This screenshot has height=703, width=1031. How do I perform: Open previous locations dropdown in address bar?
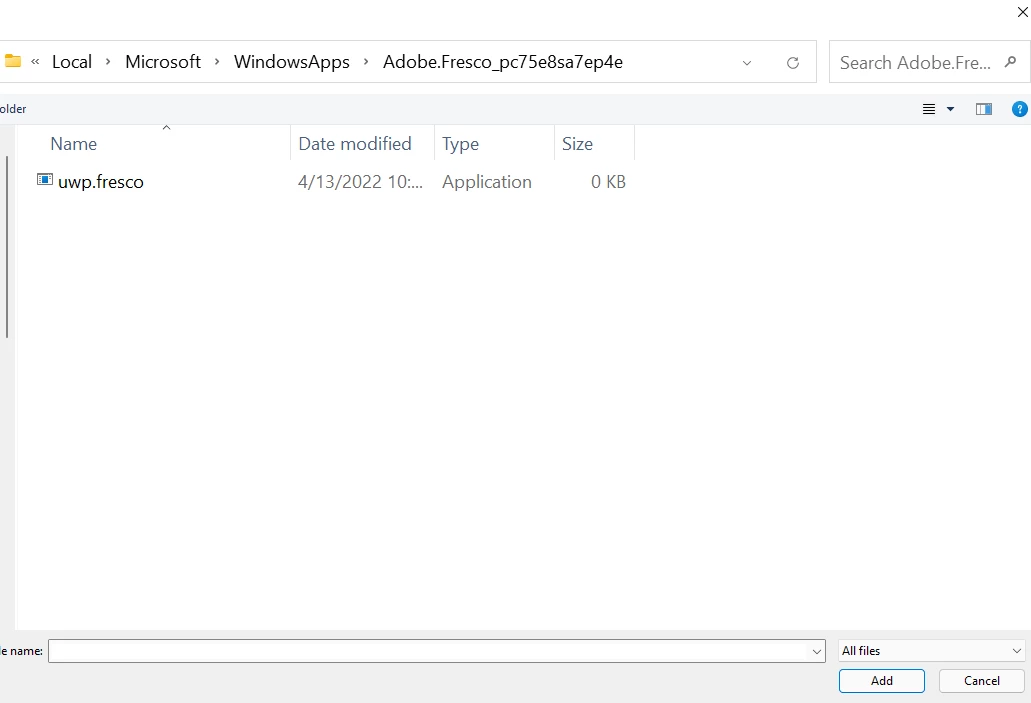(747, 62)
